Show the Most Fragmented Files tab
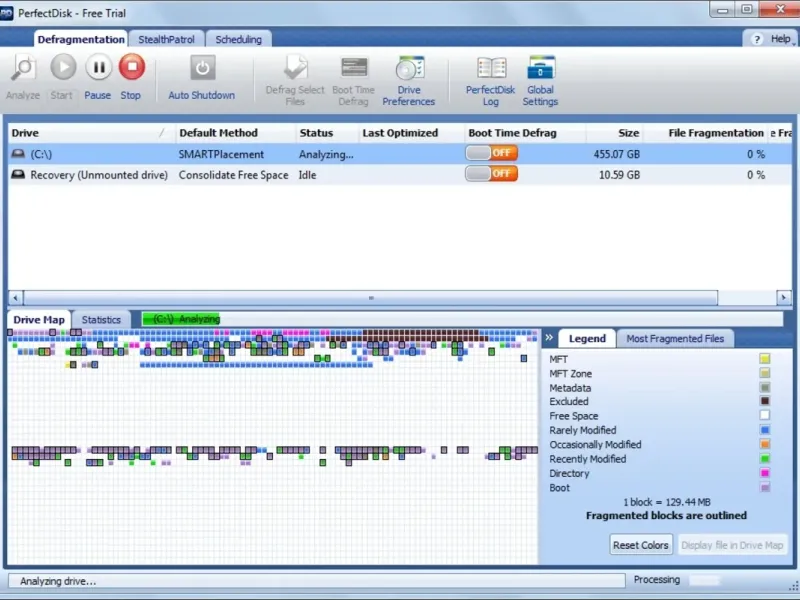This screenshot has width=800, height=600. coord(675,339)
